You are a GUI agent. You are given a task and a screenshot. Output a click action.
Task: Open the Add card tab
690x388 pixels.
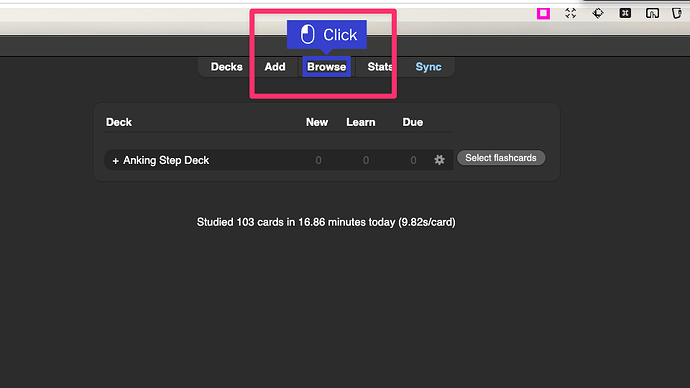click(x=275, y=67)
